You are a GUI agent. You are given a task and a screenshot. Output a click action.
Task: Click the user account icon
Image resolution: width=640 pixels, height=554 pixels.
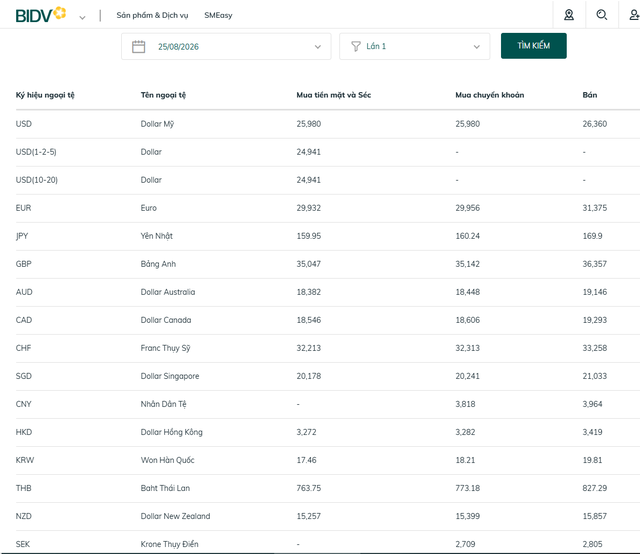tap(634, 15)
